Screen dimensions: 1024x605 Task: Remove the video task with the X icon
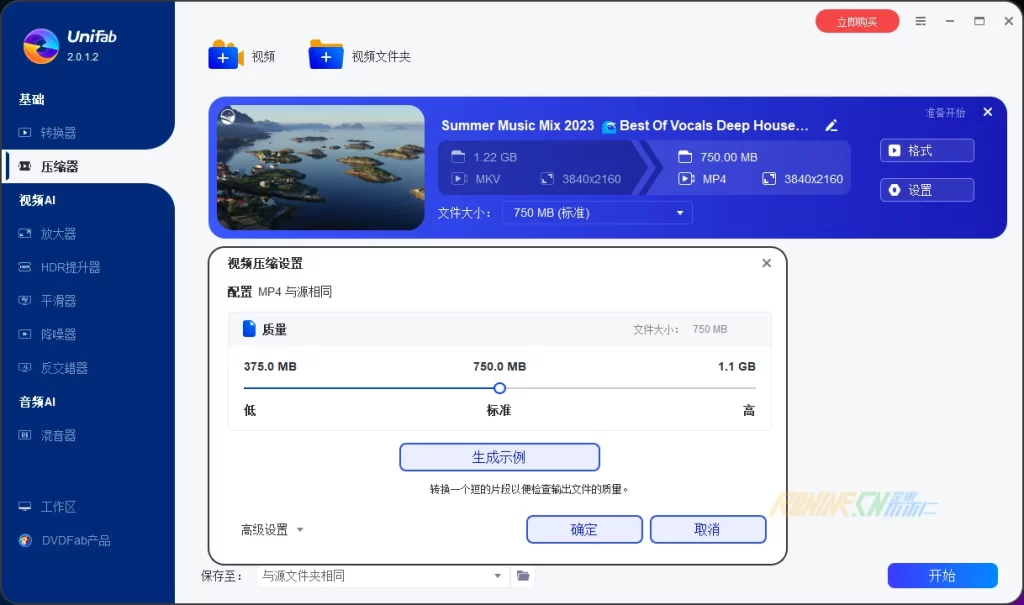(x=988, y=113)
